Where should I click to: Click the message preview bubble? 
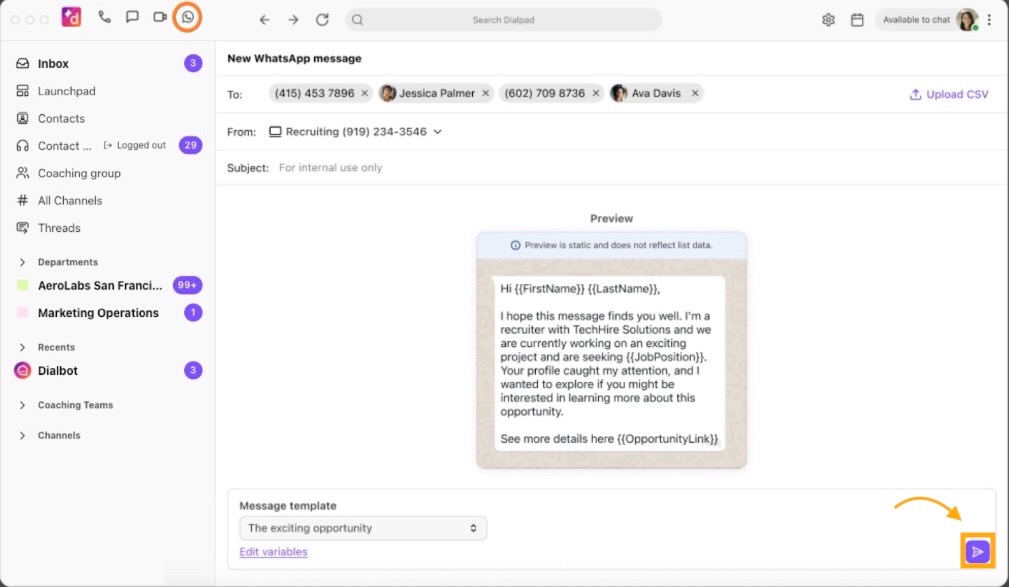(609, 364)
